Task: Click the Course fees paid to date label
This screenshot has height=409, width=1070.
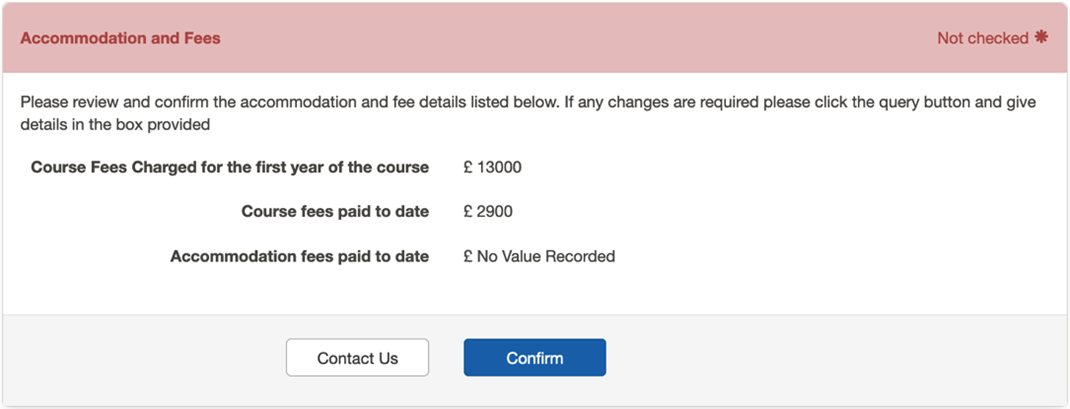Action: click(335, 211)
